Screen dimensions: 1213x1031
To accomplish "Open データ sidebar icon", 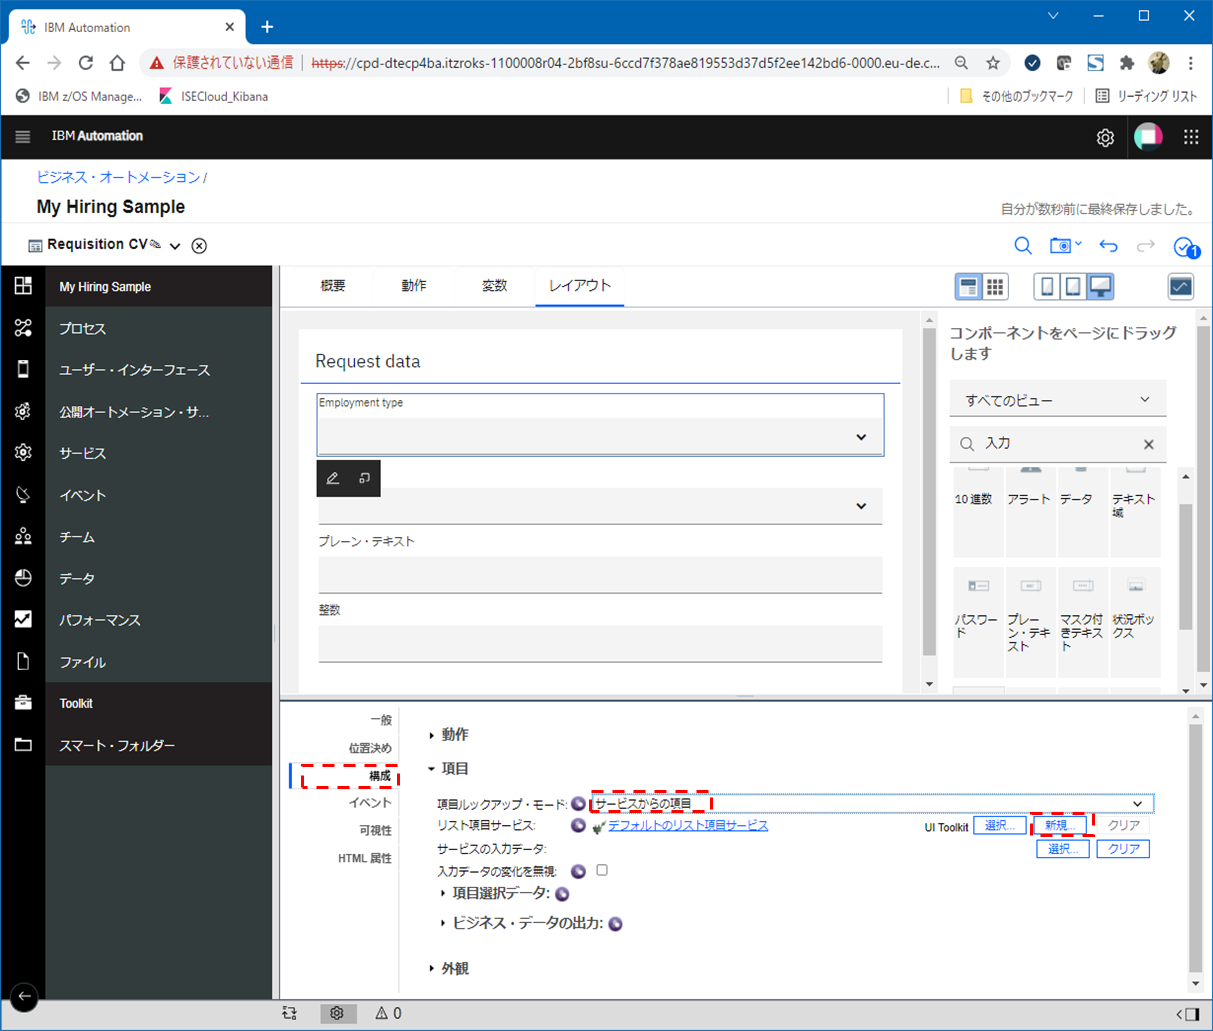I will pyautogui.click(x=23, y=578).
